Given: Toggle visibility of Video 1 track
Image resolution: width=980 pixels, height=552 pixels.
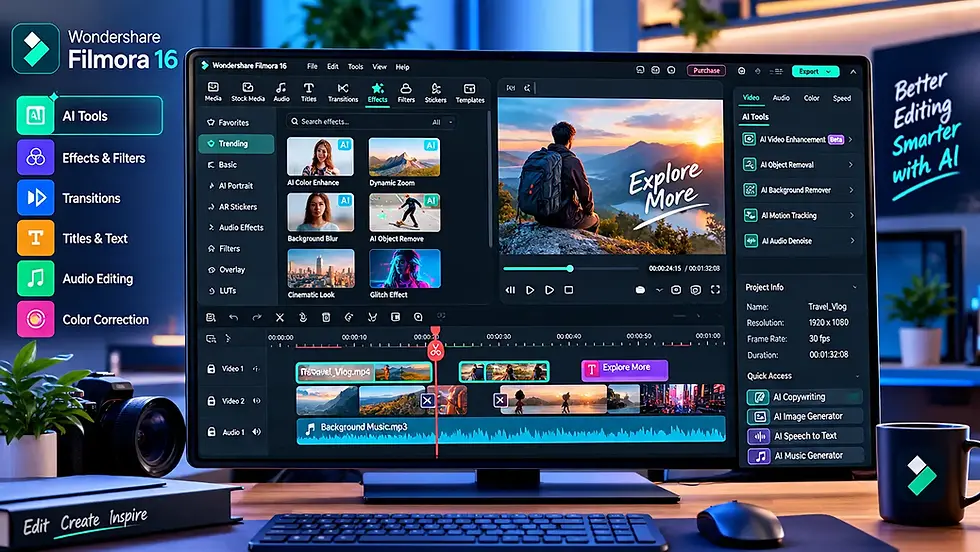Looking at the screenshot, I should coord(256,369).
